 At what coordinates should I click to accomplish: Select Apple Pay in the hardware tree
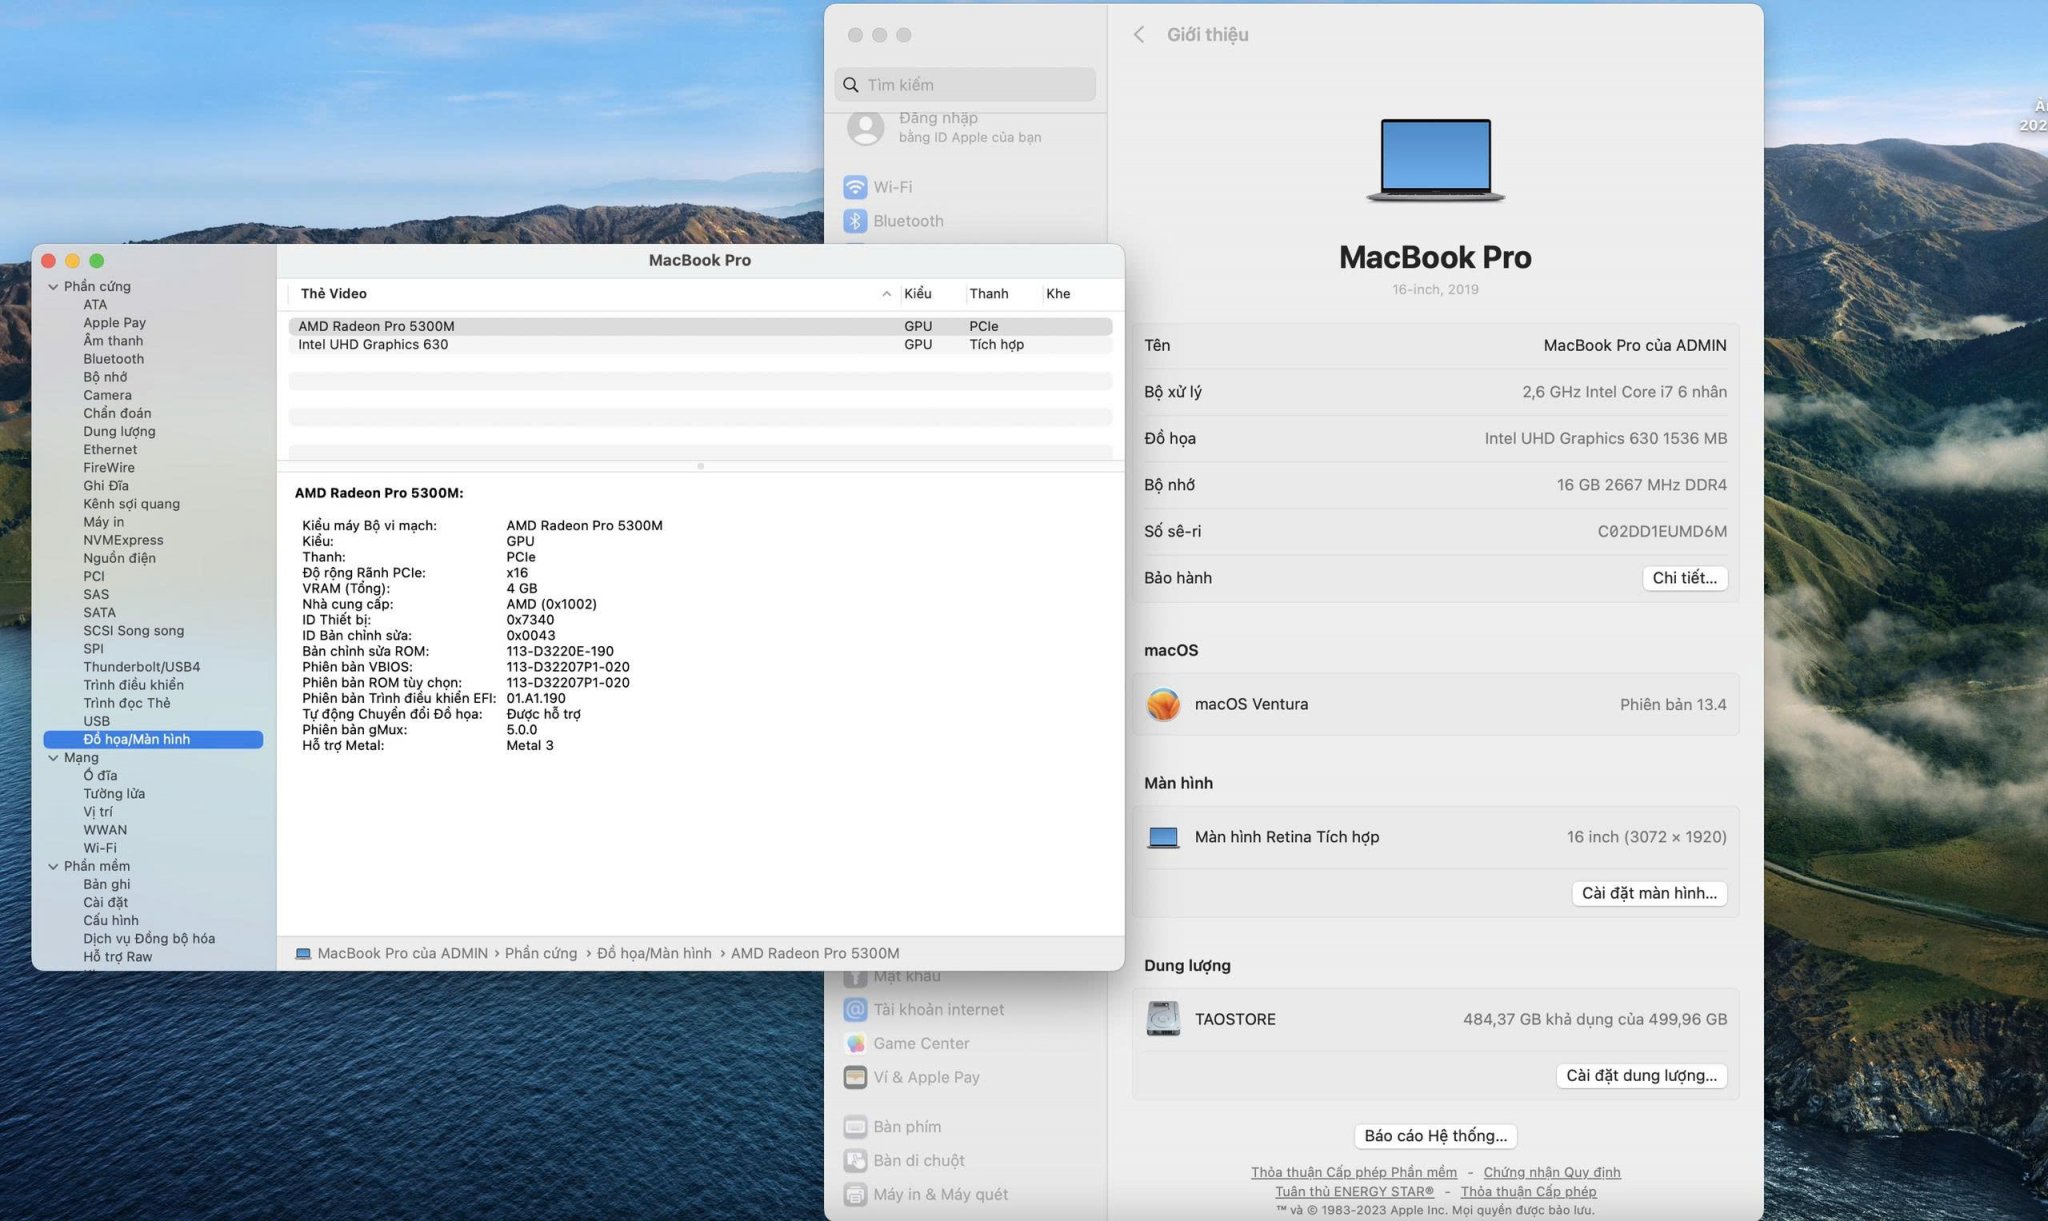(114, 323)
